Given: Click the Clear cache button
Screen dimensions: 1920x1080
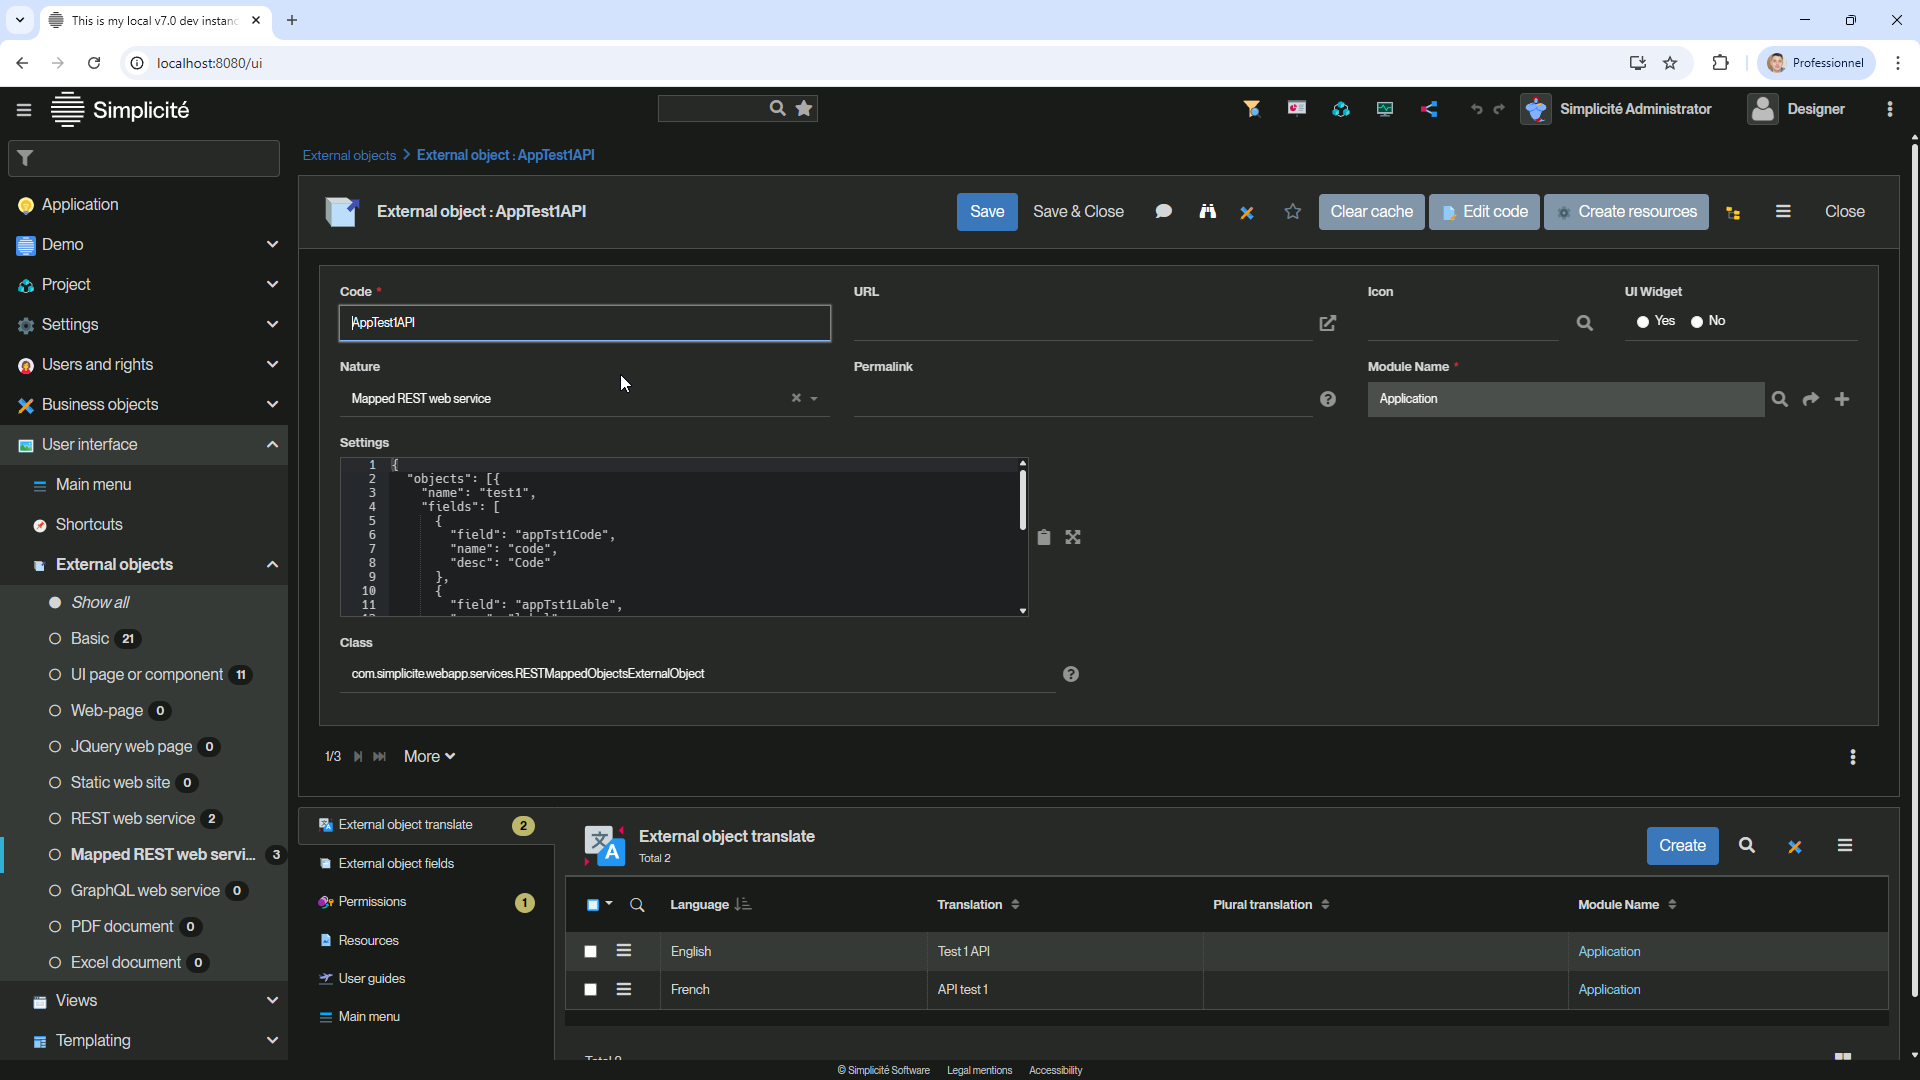Looking at the screenshot, I should 1371,211.
